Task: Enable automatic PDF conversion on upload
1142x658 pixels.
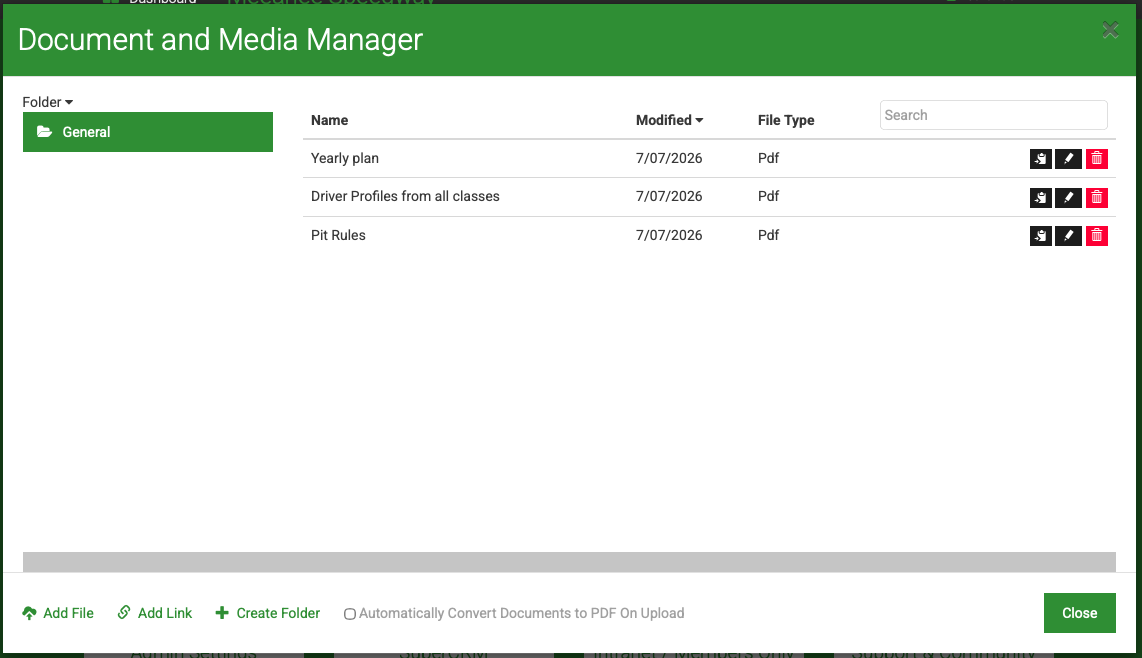Action: tap(350, 614)
